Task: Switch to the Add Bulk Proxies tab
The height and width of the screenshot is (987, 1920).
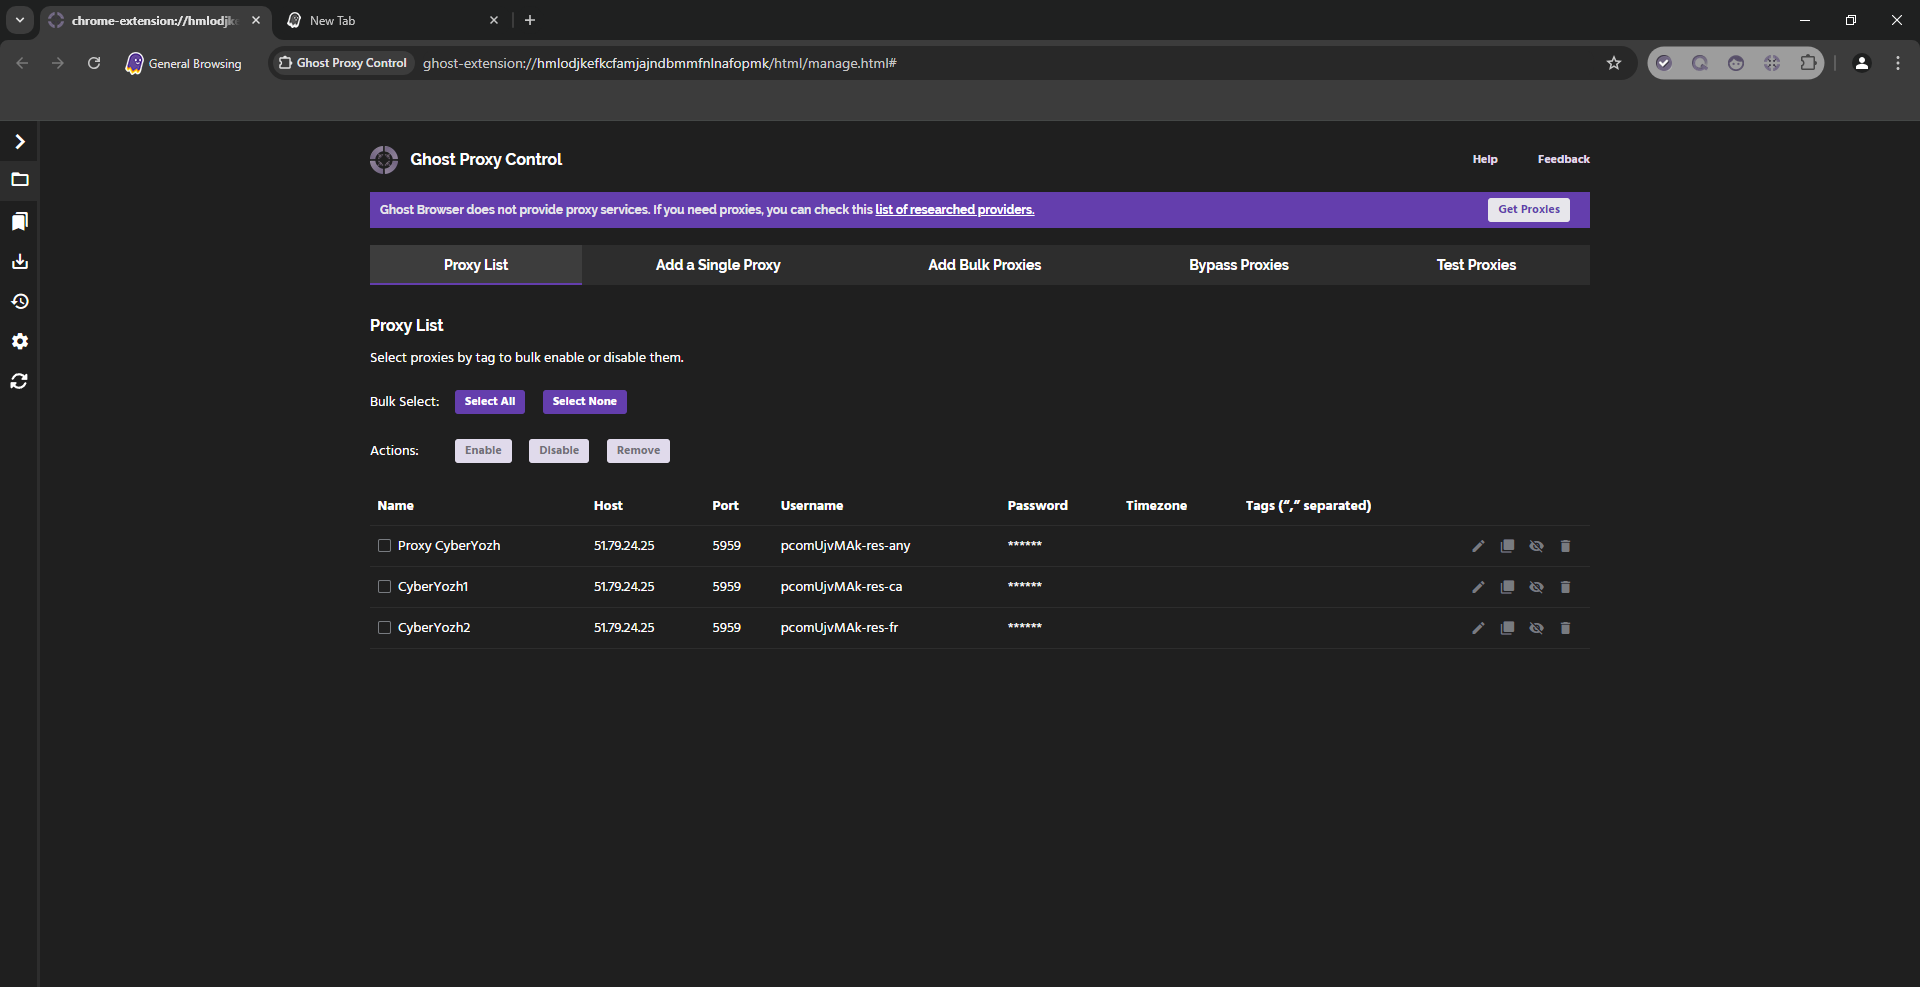Action: click(984, 265)
